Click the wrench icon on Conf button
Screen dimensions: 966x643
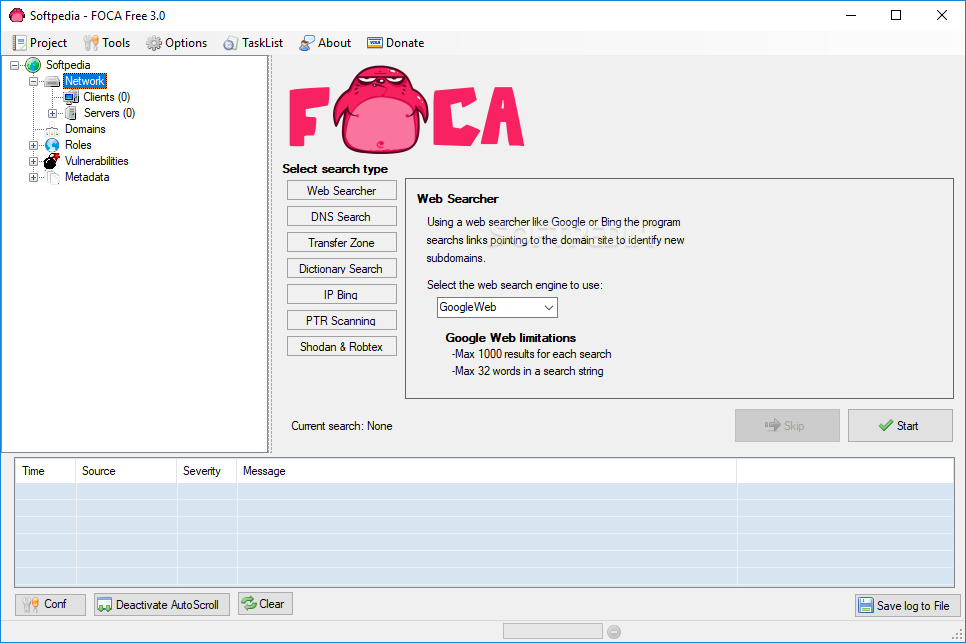pos(31,605)
